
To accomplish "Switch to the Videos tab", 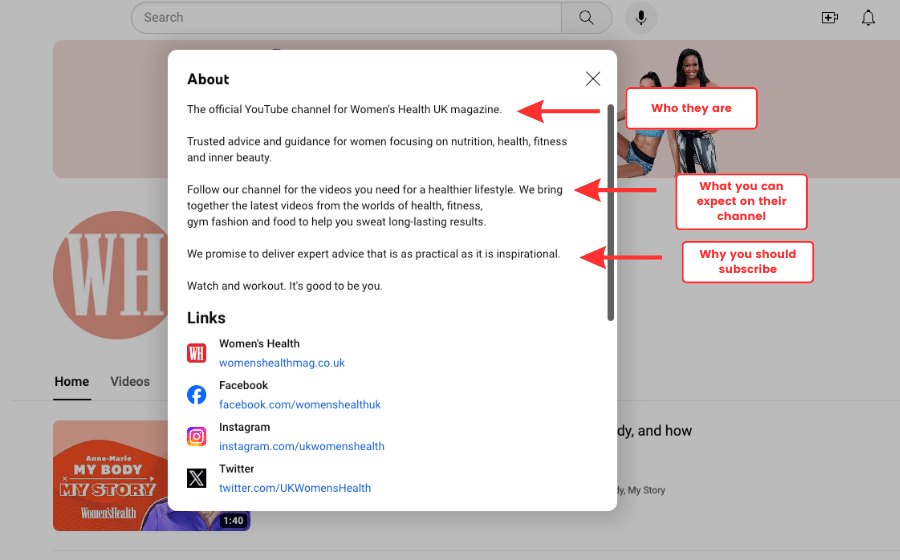I will [130, 381].
